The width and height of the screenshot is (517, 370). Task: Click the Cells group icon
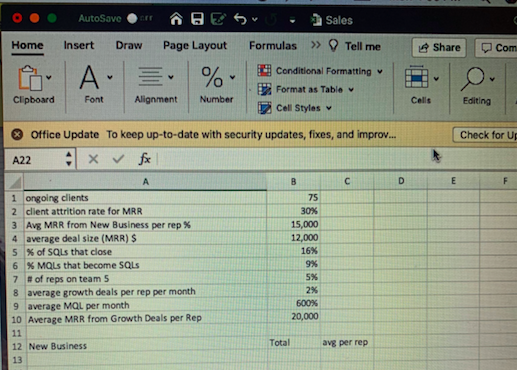click(x=416, y=77)
